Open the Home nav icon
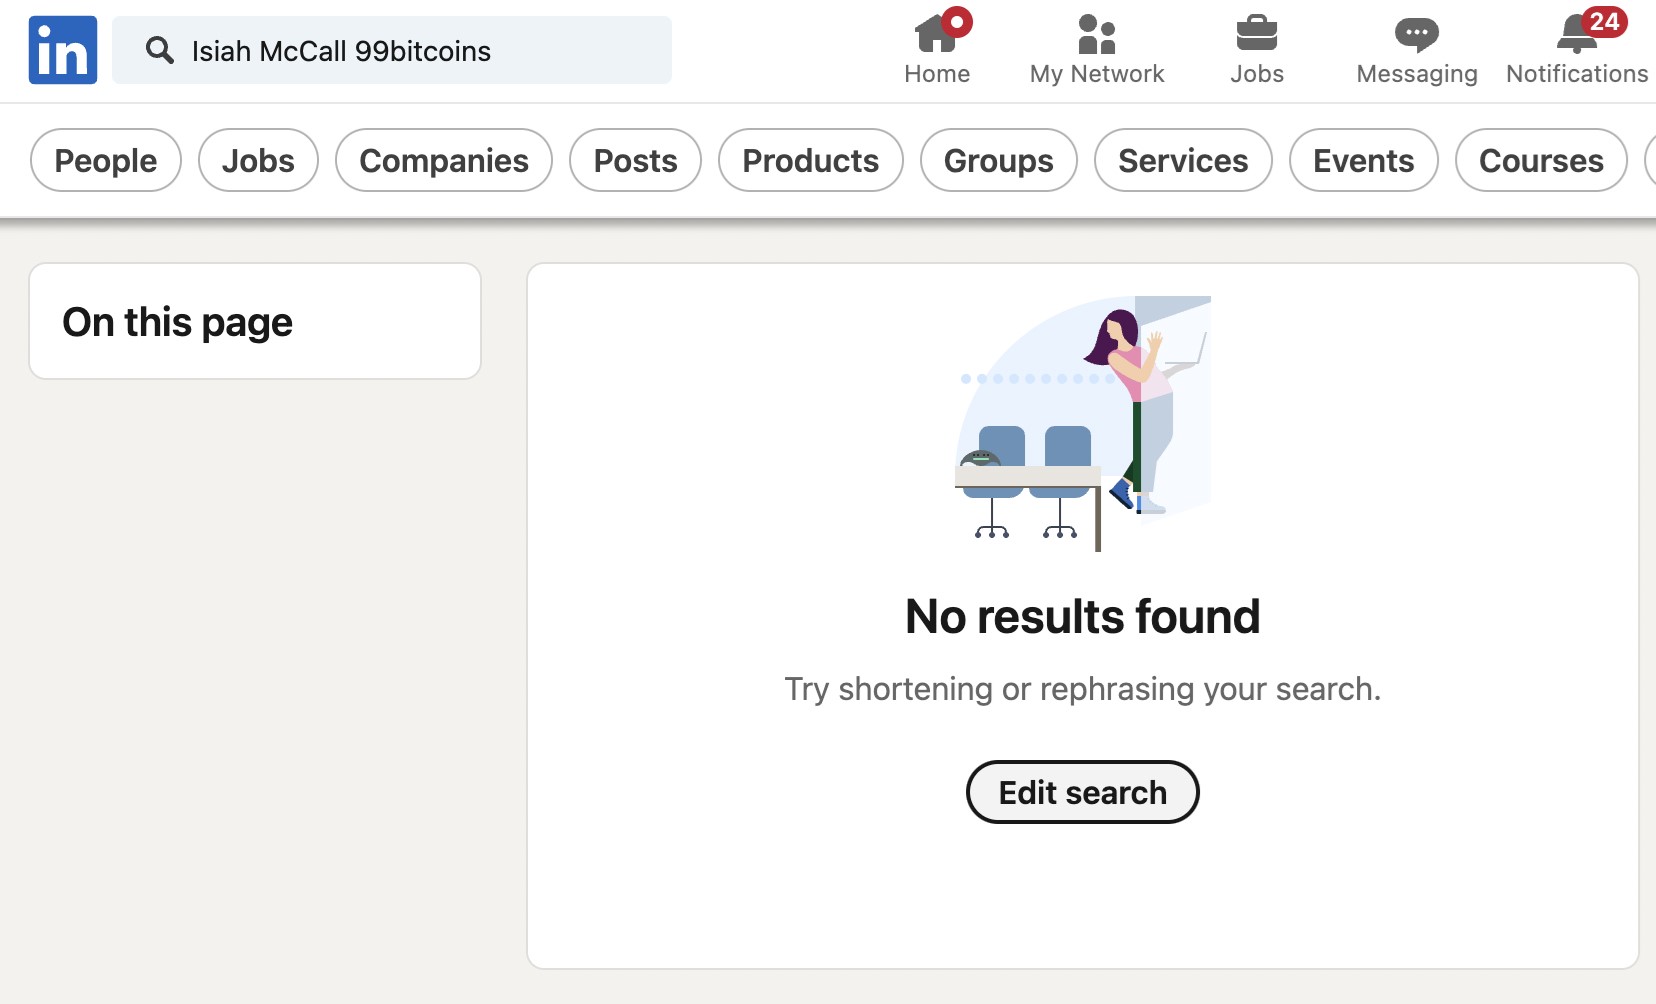Viewport: 1656px width, 1004px height. pyautogui.click(x=936, y=34)
